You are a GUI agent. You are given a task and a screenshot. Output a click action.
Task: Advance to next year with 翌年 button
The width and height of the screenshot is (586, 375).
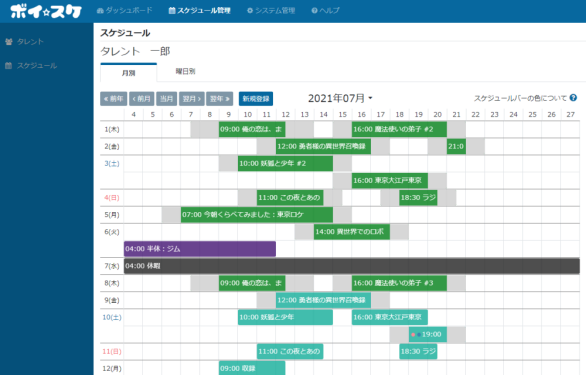click(220, 99)
